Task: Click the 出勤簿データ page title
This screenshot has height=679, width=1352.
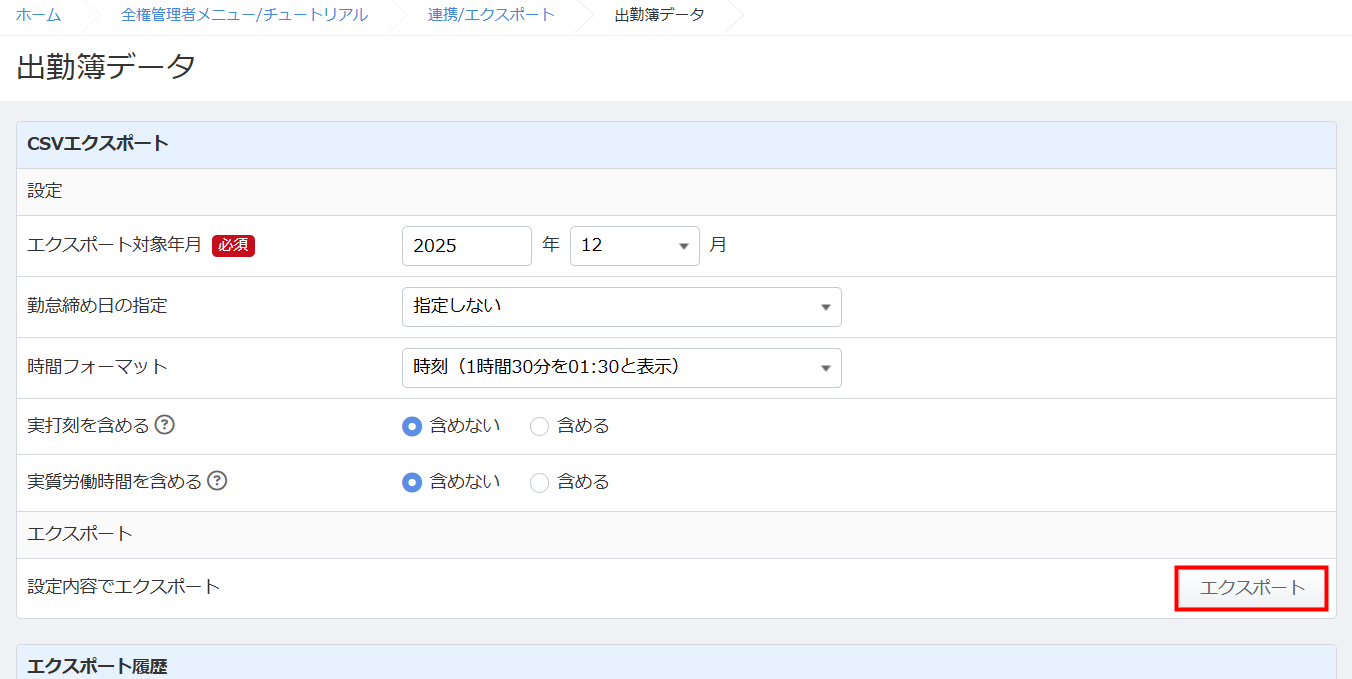Action: (x=106, y=67)
